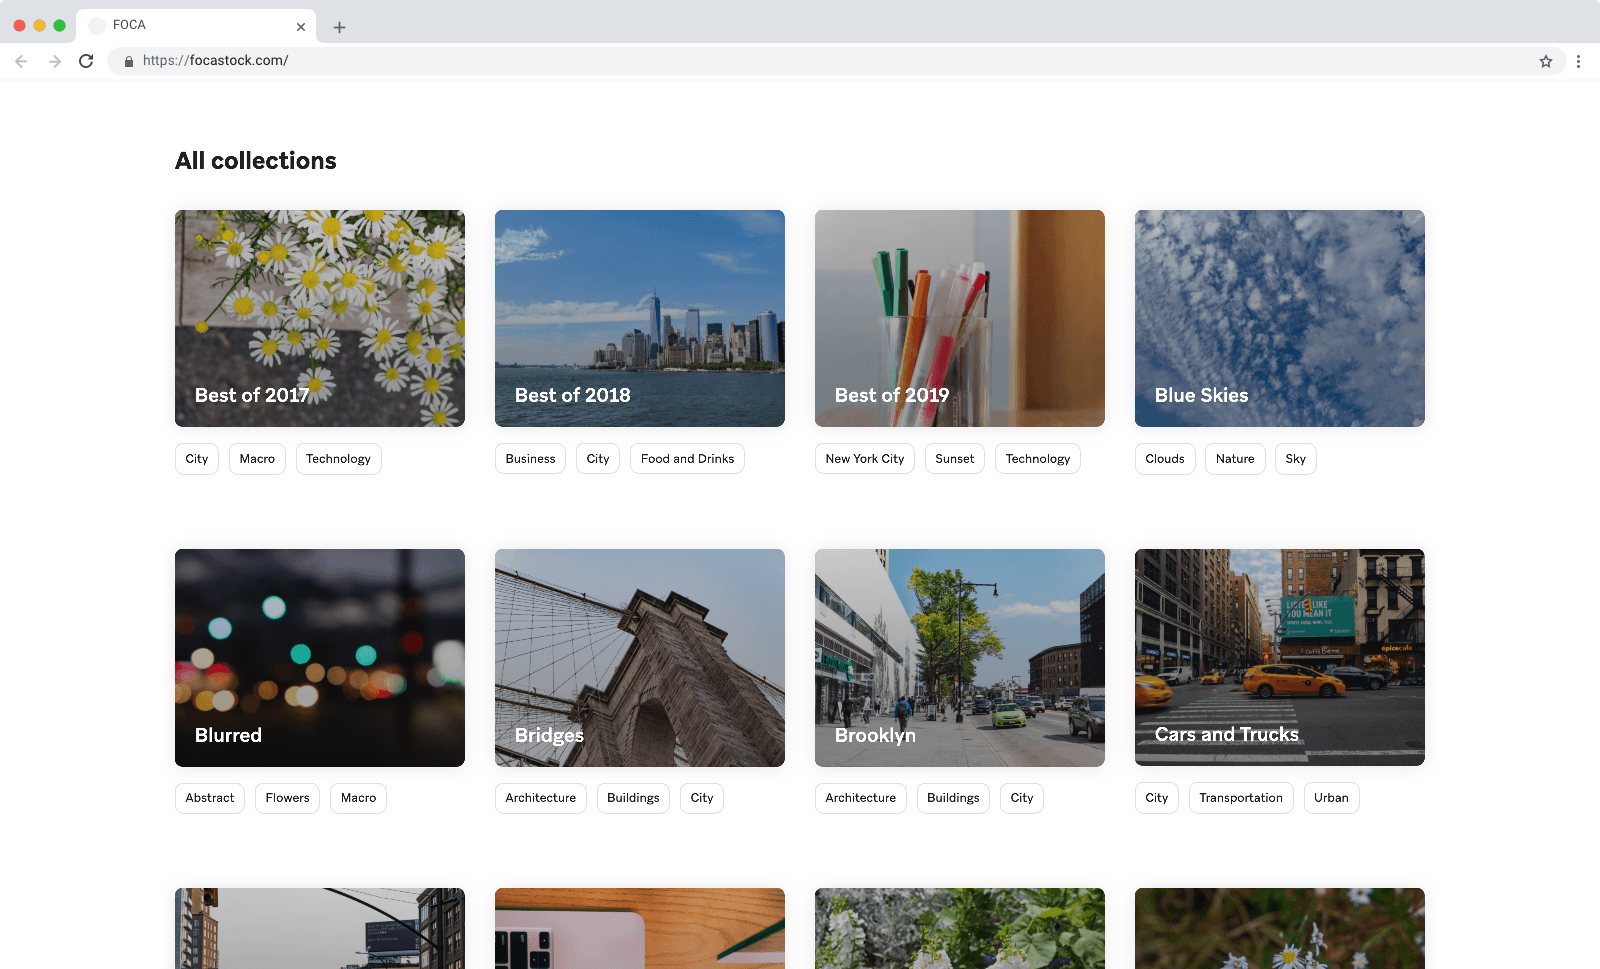Open the Cars and Trucks collection

tap(1280, 657)
